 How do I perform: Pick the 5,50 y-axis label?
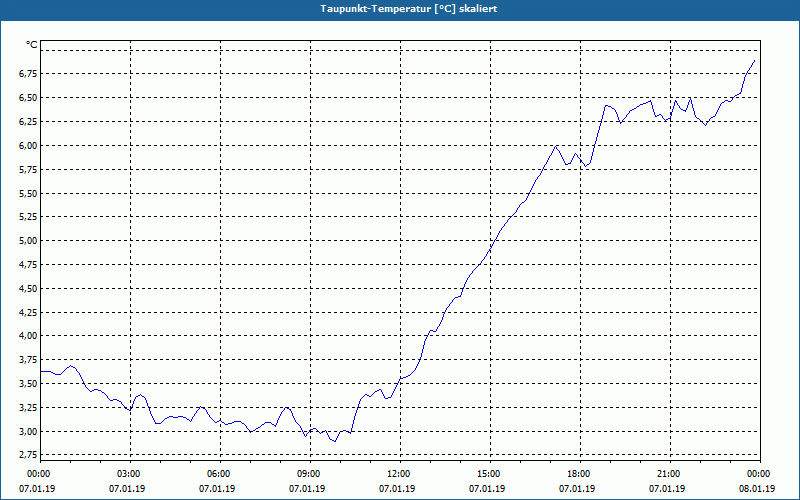28,193
